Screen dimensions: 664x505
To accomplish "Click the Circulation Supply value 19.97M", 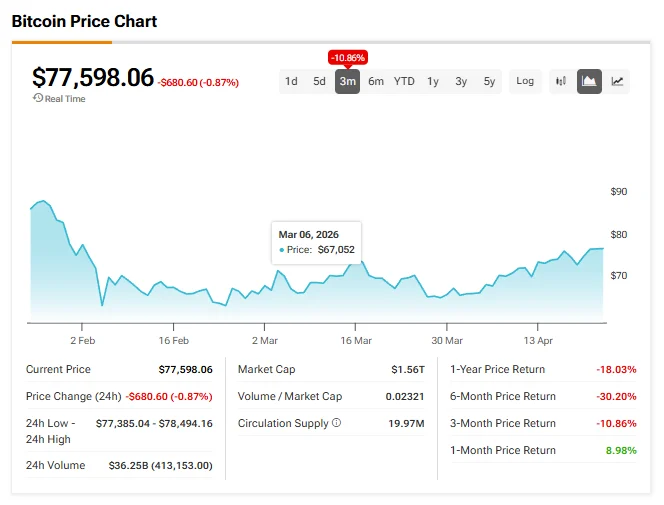I will [x=406, y=424].
